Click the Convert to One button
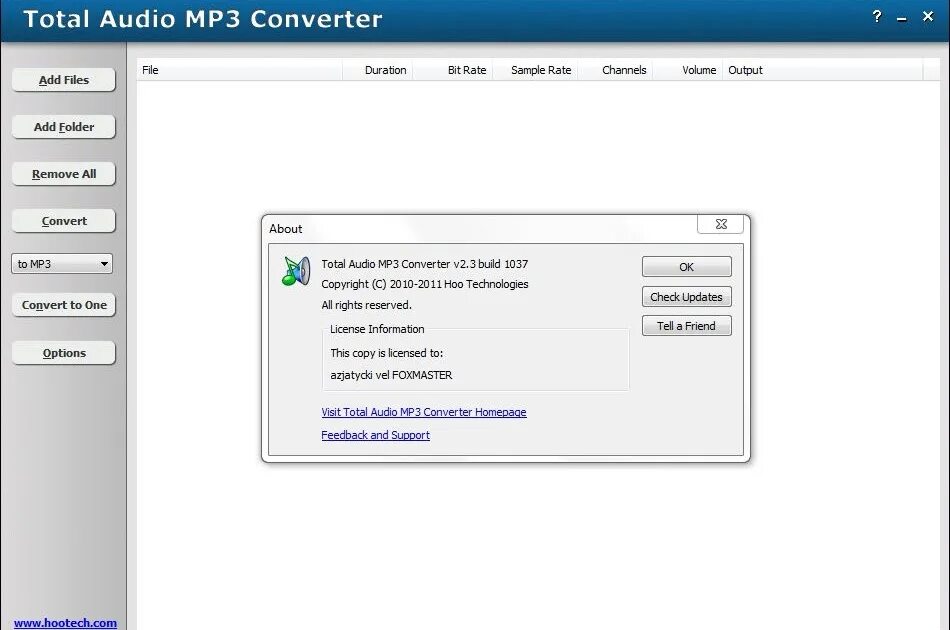950x630 pixels. coord(64,305)
